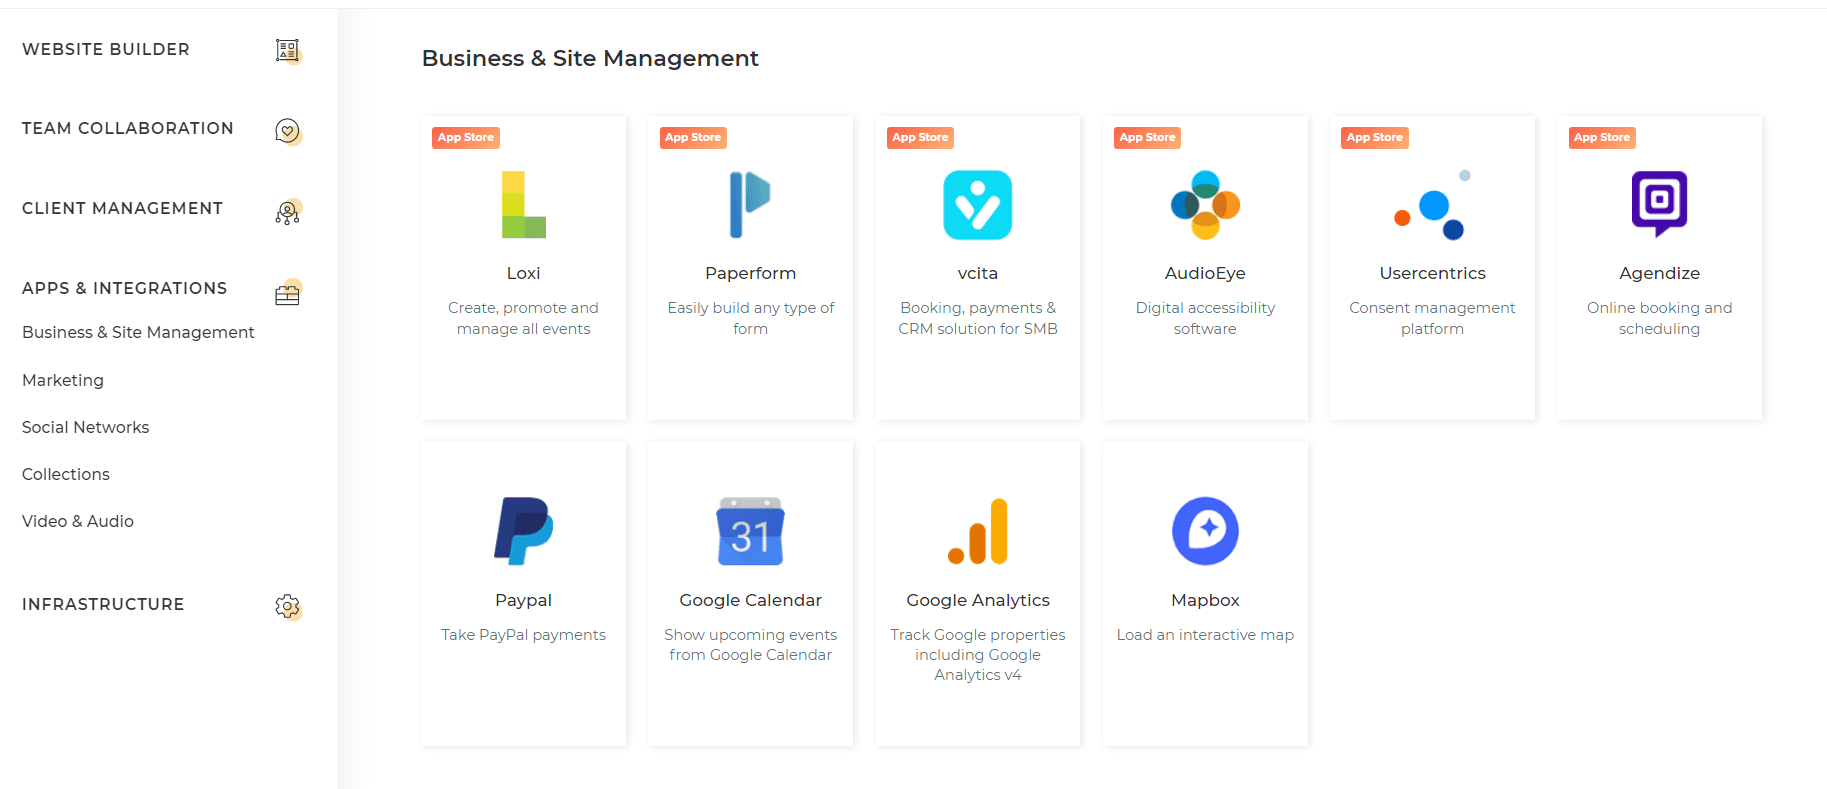Open the Usercentrics app logo
Image resolution: width=1827 pixels, height=789 pixels.
[x=1432, y=205]
